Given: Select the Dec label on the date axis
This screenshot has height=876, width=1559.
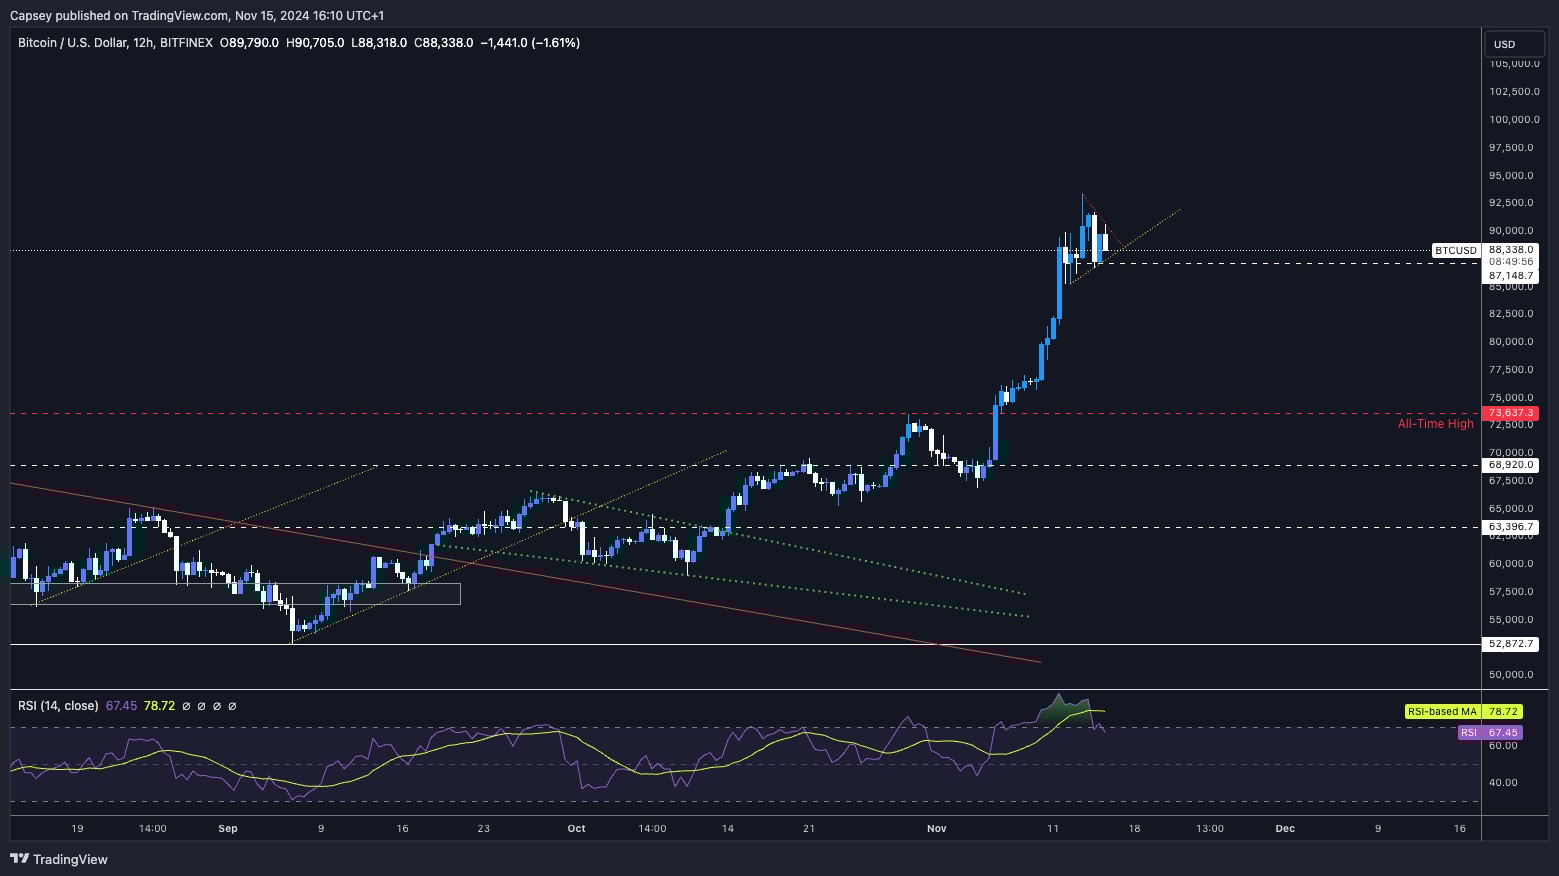Looking at the screenshot, I should click(1284, 828).
